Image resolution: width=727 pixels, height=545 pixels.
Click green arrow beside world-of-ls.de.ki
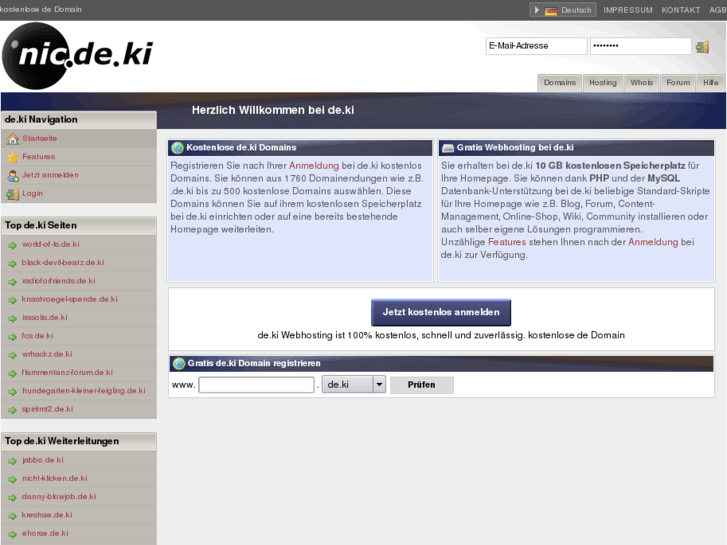coord(13,245)
